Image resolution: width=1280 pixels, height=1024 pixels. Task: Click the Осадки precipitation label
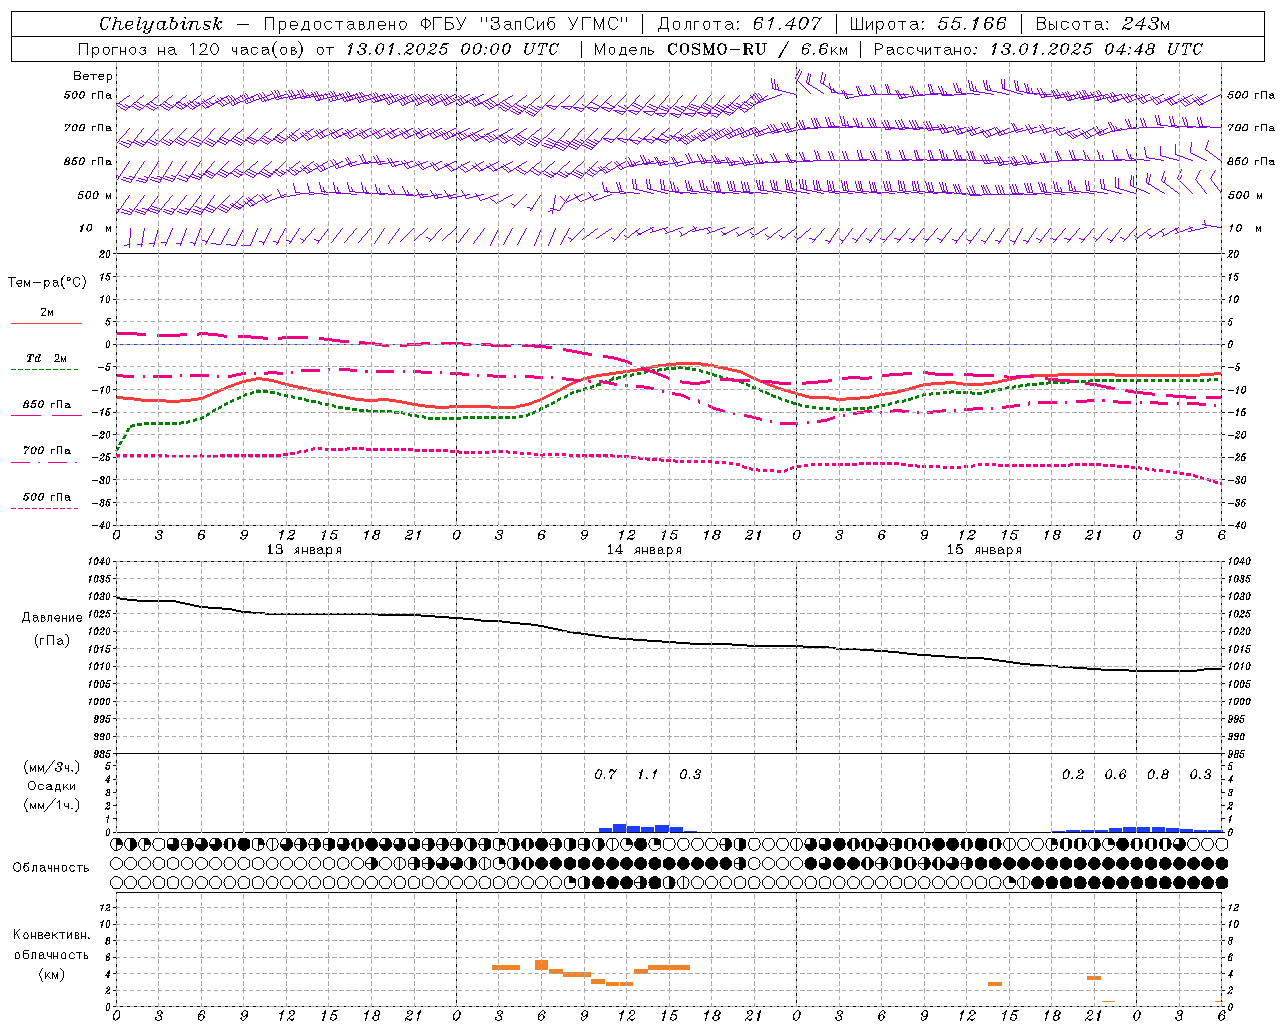pos(51,786)
